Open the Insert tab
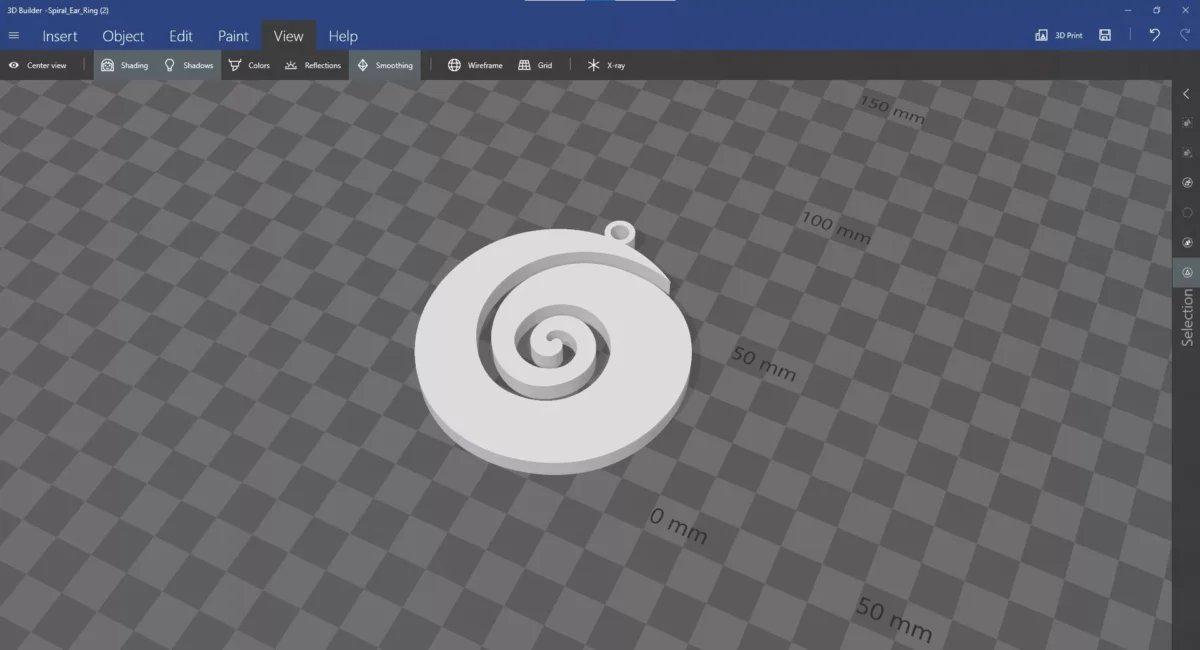This screenshot has width=1200, height=650. [60, 36]
